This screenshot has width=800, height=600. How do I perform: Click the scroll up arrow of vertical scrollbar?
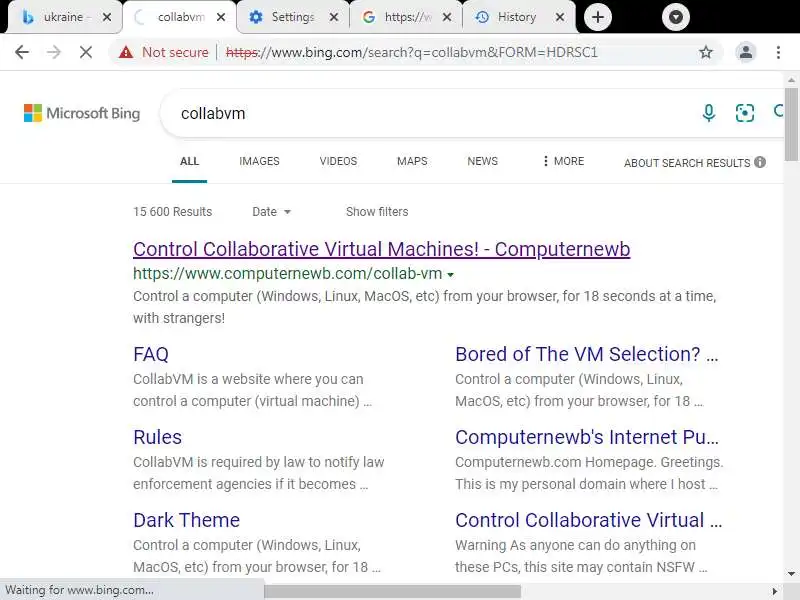pyautogui.click(x=791, y=80)
